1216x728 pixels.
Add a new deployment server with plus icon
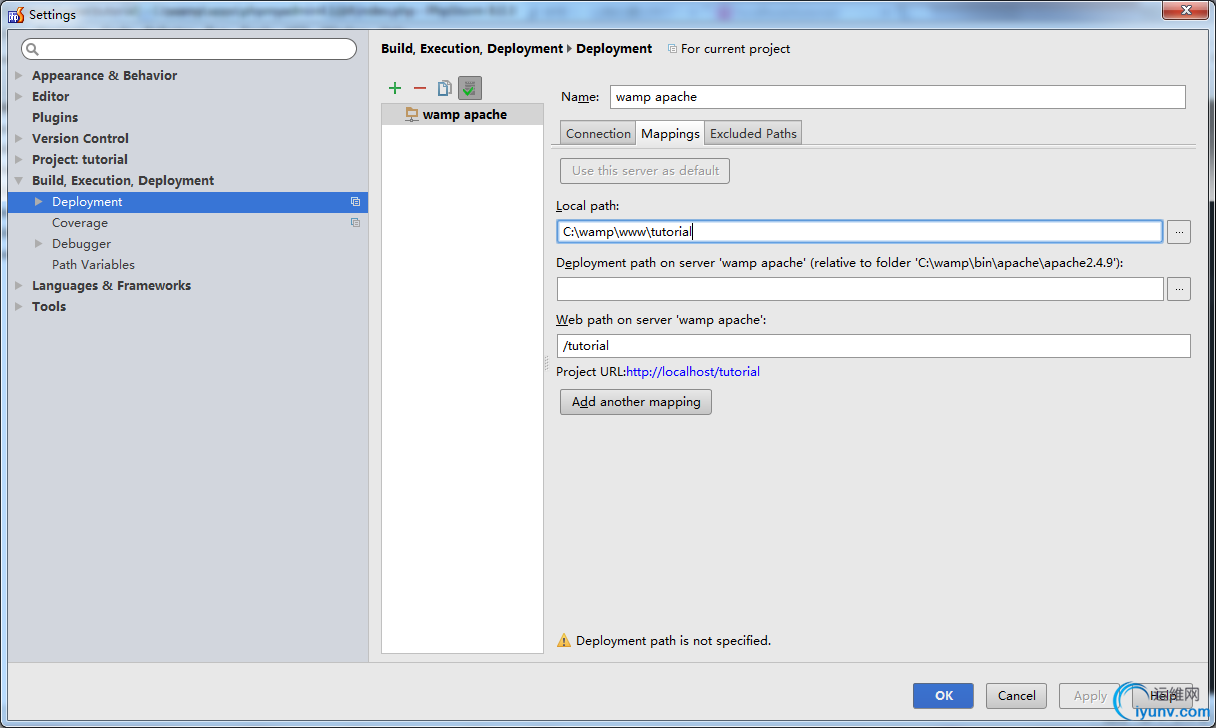395,88
